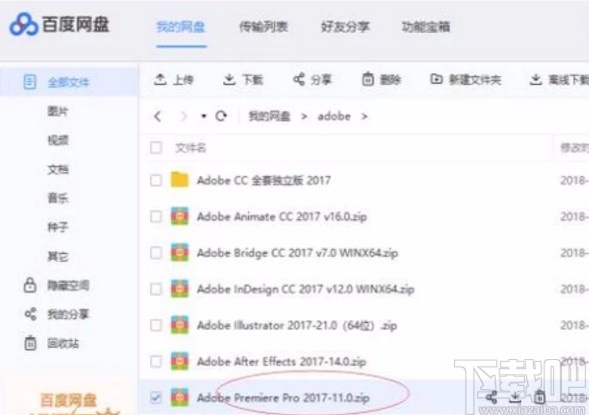Click the lock icon for 隐藏空间
The height and width of the screenshot is (415, 589).
point(30,285)
